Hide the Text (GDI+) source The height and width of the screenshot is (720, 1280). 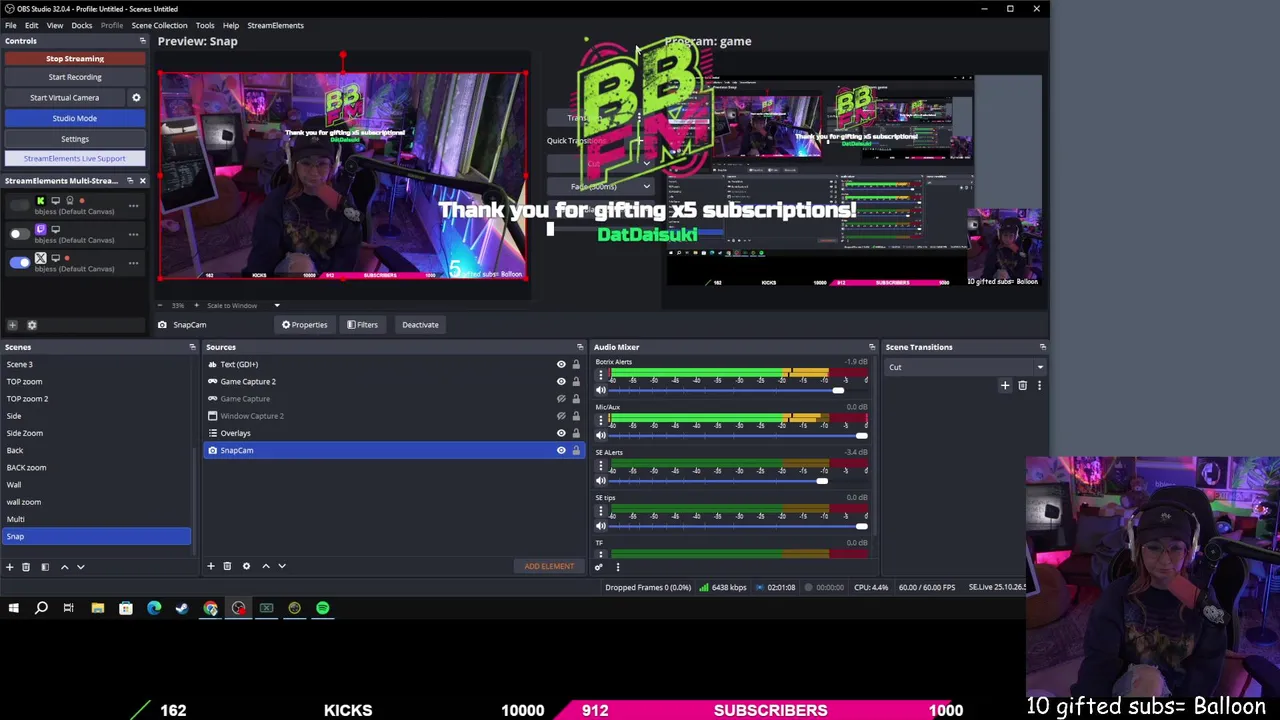[x=561, y=364]
